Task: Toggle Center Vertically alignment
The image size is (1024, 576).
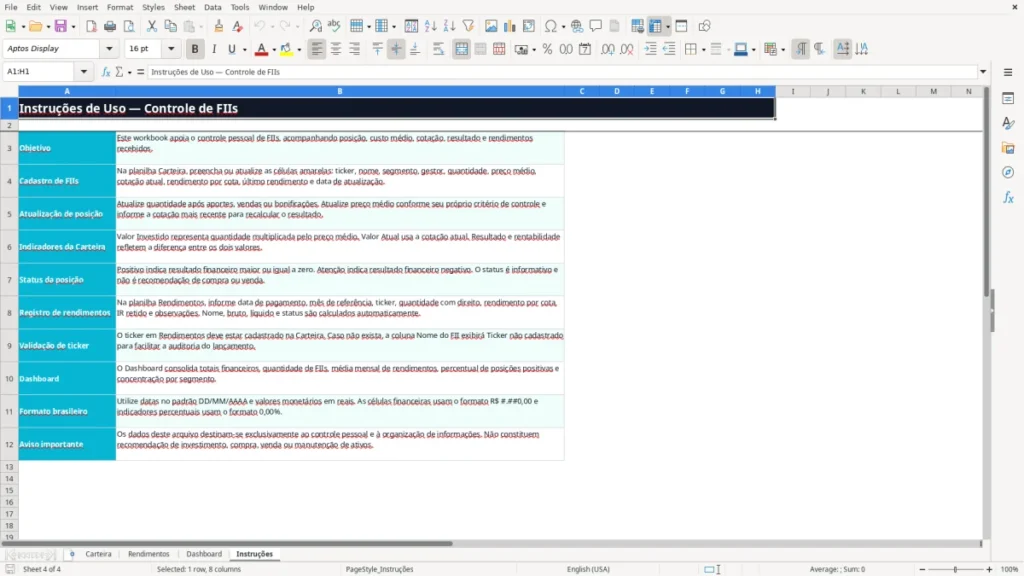Action: point(396,49)
